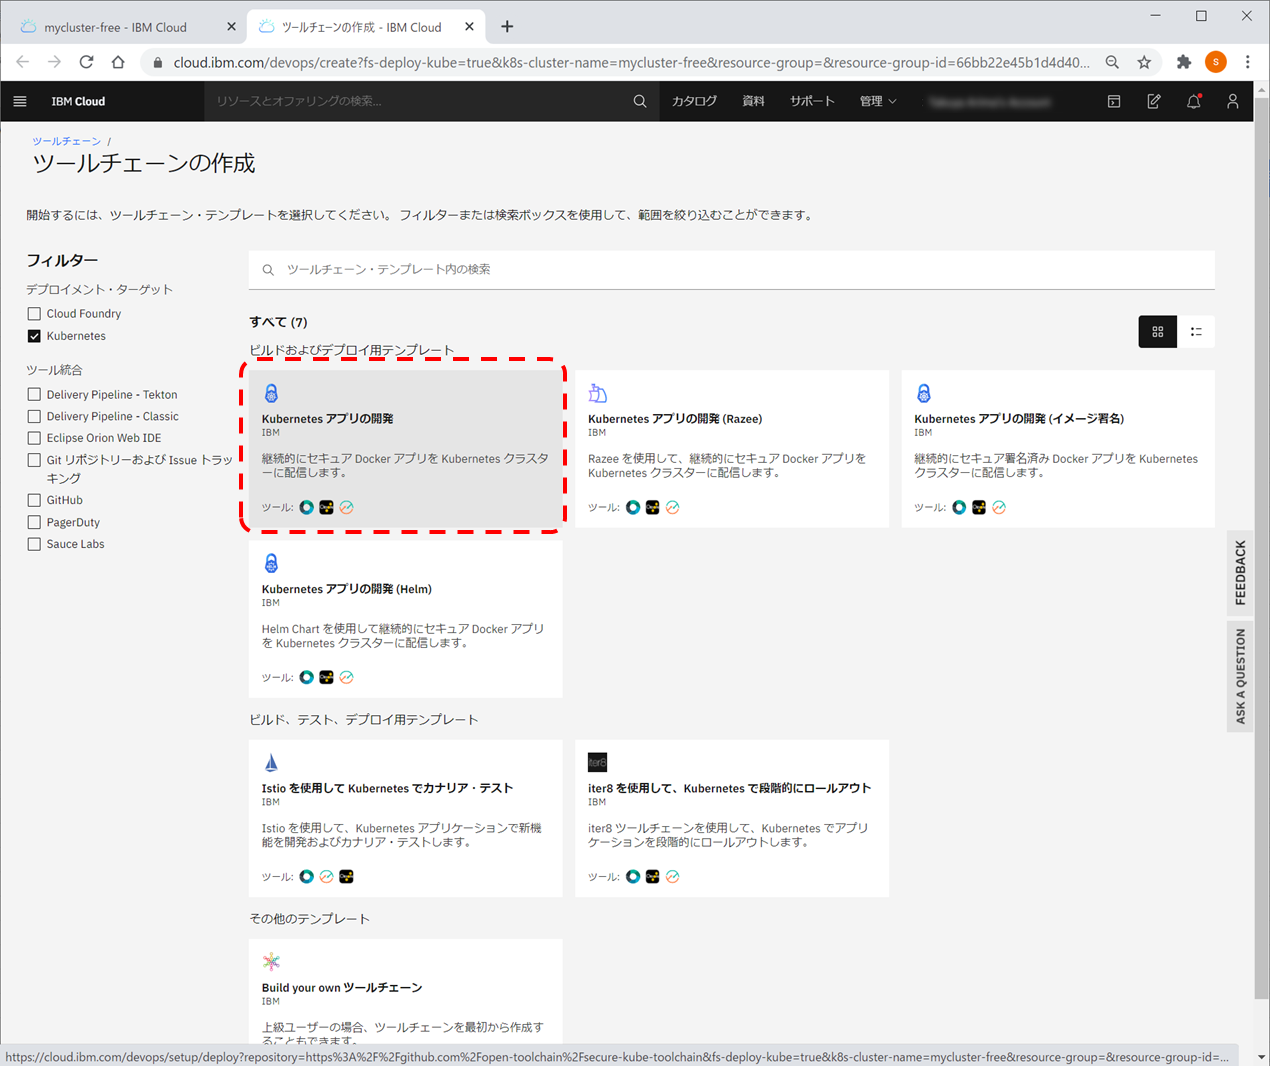This screenshot has height=1066, width=1270.
Task: Open the notifications bell icon
Action: (x=1194, y=101)
